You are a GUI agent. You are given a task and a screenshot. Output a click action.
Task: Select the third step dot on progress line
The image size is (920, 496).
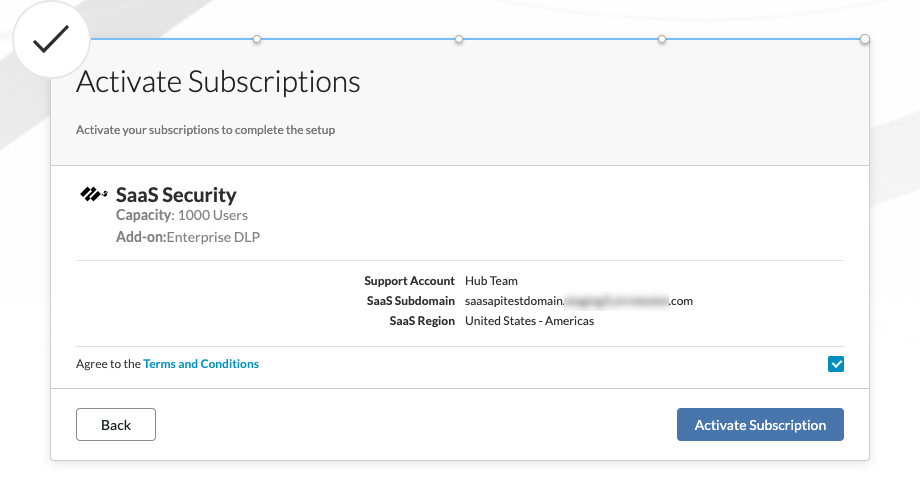point(662,39)
